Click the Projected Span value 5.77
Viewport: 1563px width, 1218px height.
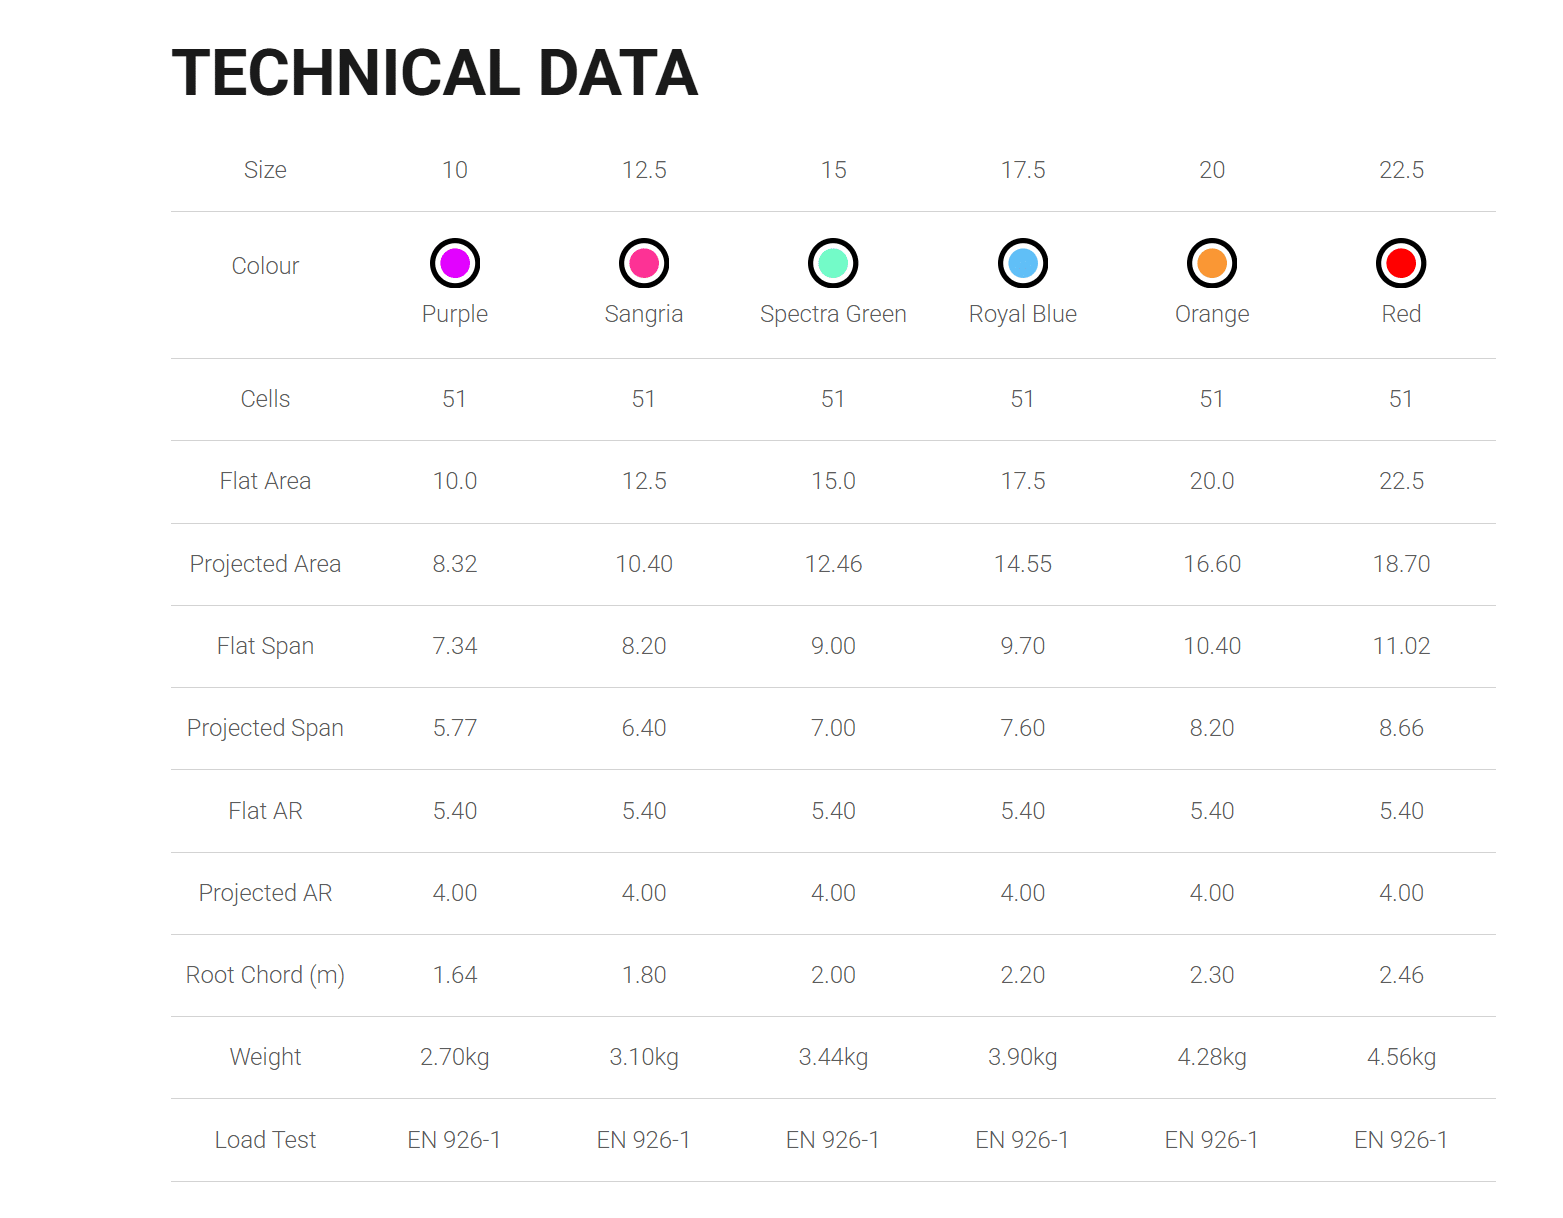click(455, 728)
